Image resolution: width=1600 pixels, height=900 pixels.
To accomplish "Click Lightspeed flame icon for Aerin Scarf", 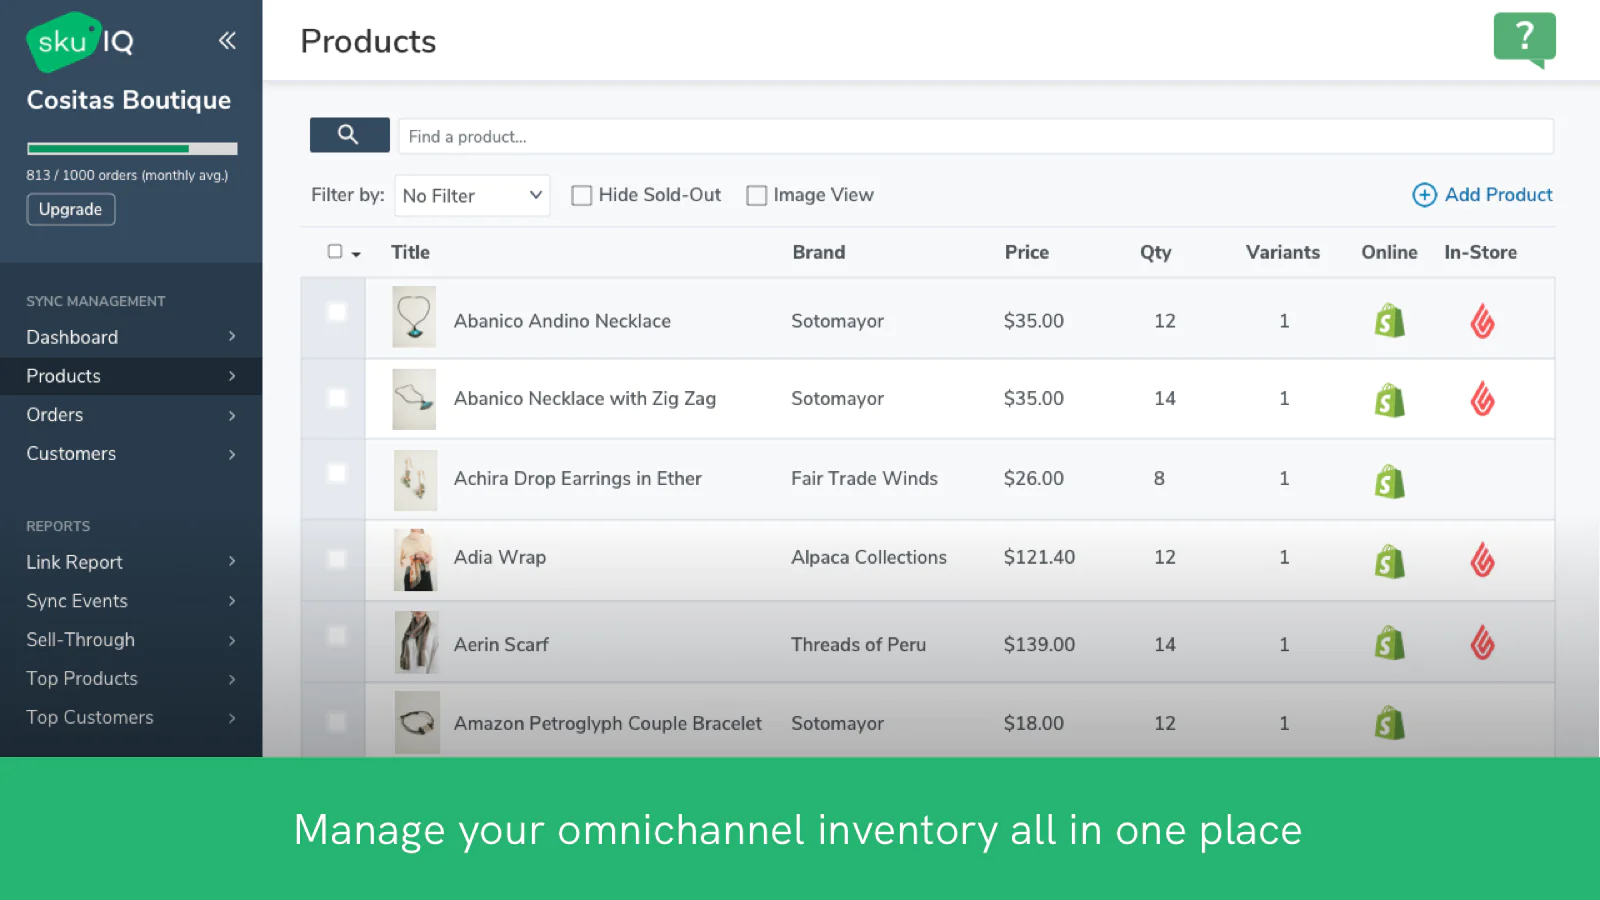I will (x=1482, y=643).
